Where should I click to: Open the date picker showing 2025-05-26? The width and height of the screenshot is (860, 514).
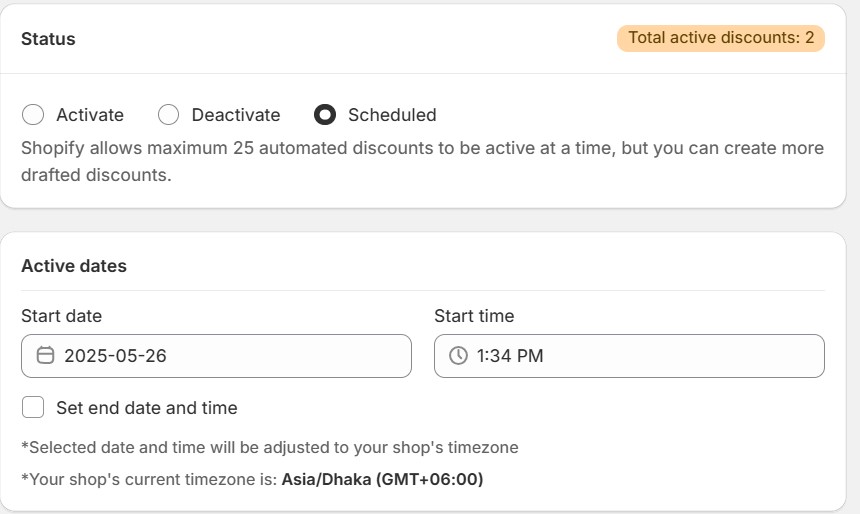[x=216, y=356]
